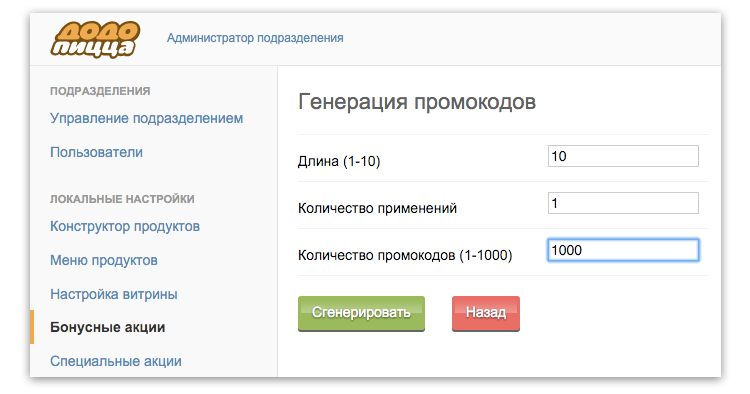Click the ЛОКАЛЬНЫЕ НАСТРОЙКИ section header
Viewport: 750px width, 394px height.
122,199
